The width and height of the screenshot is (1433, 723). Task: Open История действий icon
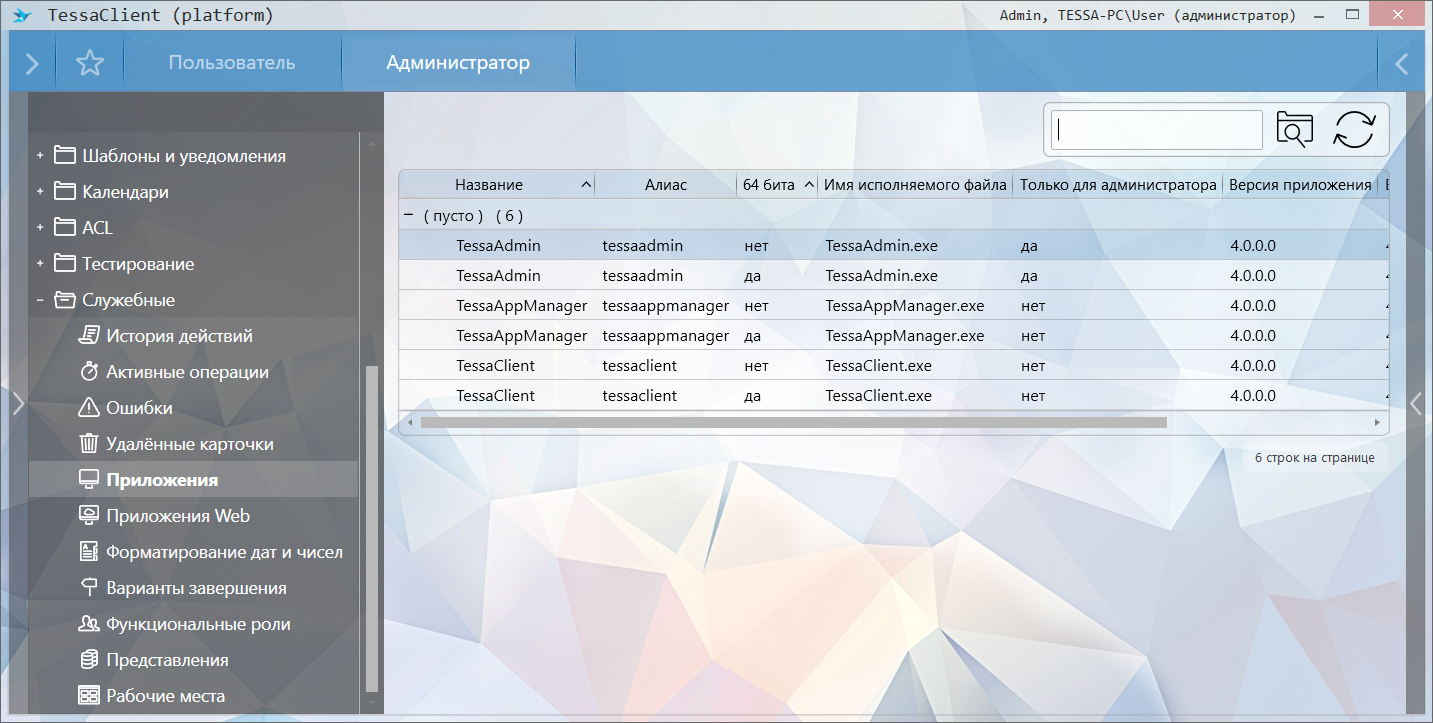(x=89, y=335)
